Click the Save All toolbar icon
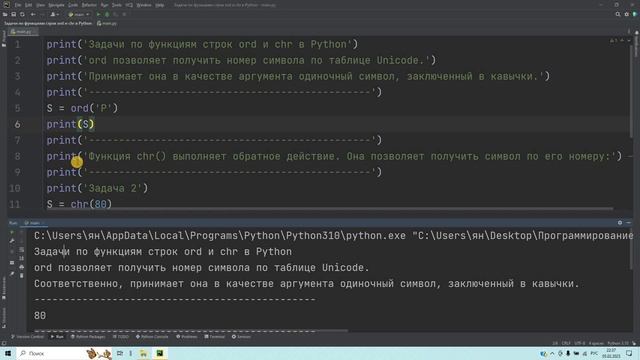The height and width of the screenshot is (360, 640). point(13,14)
